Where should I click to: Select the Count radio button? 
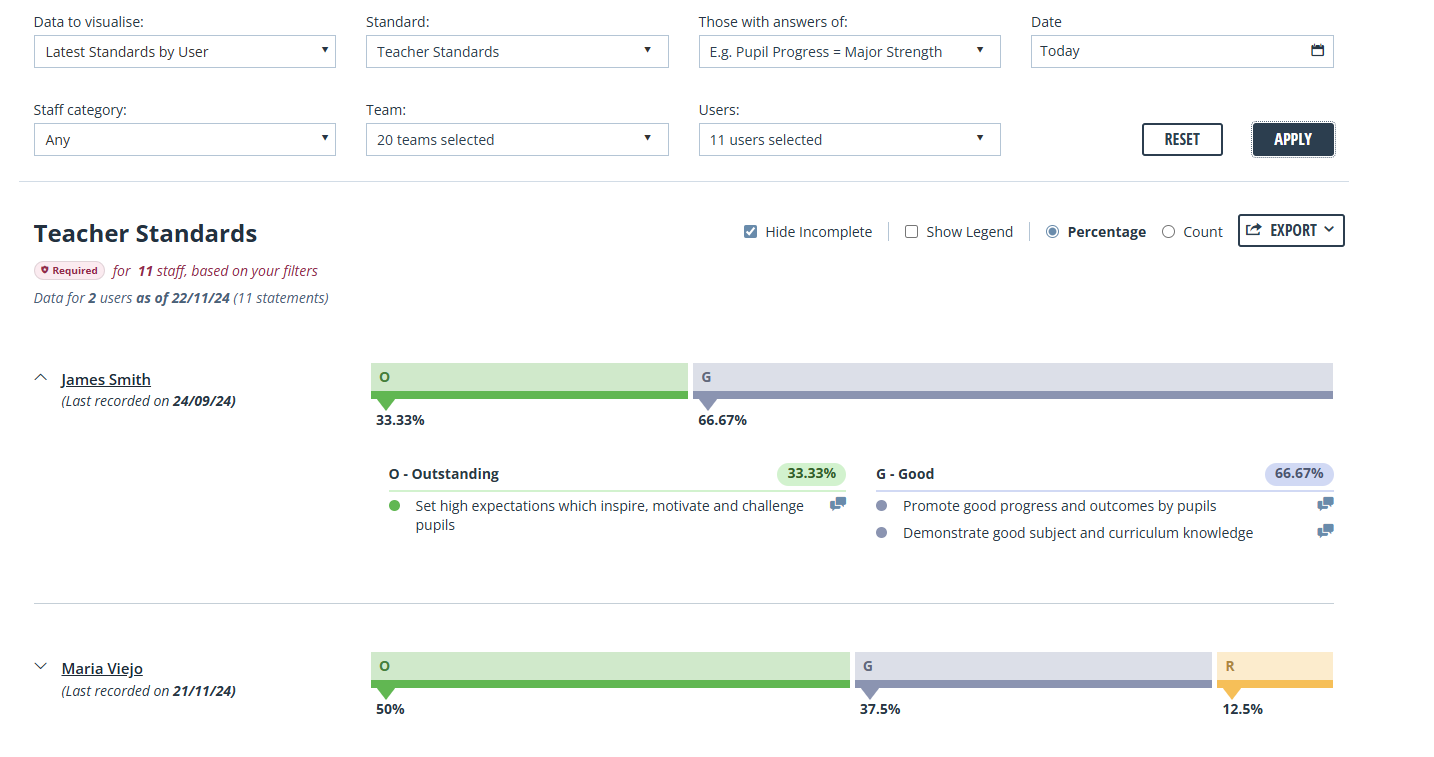point(1168,232)
